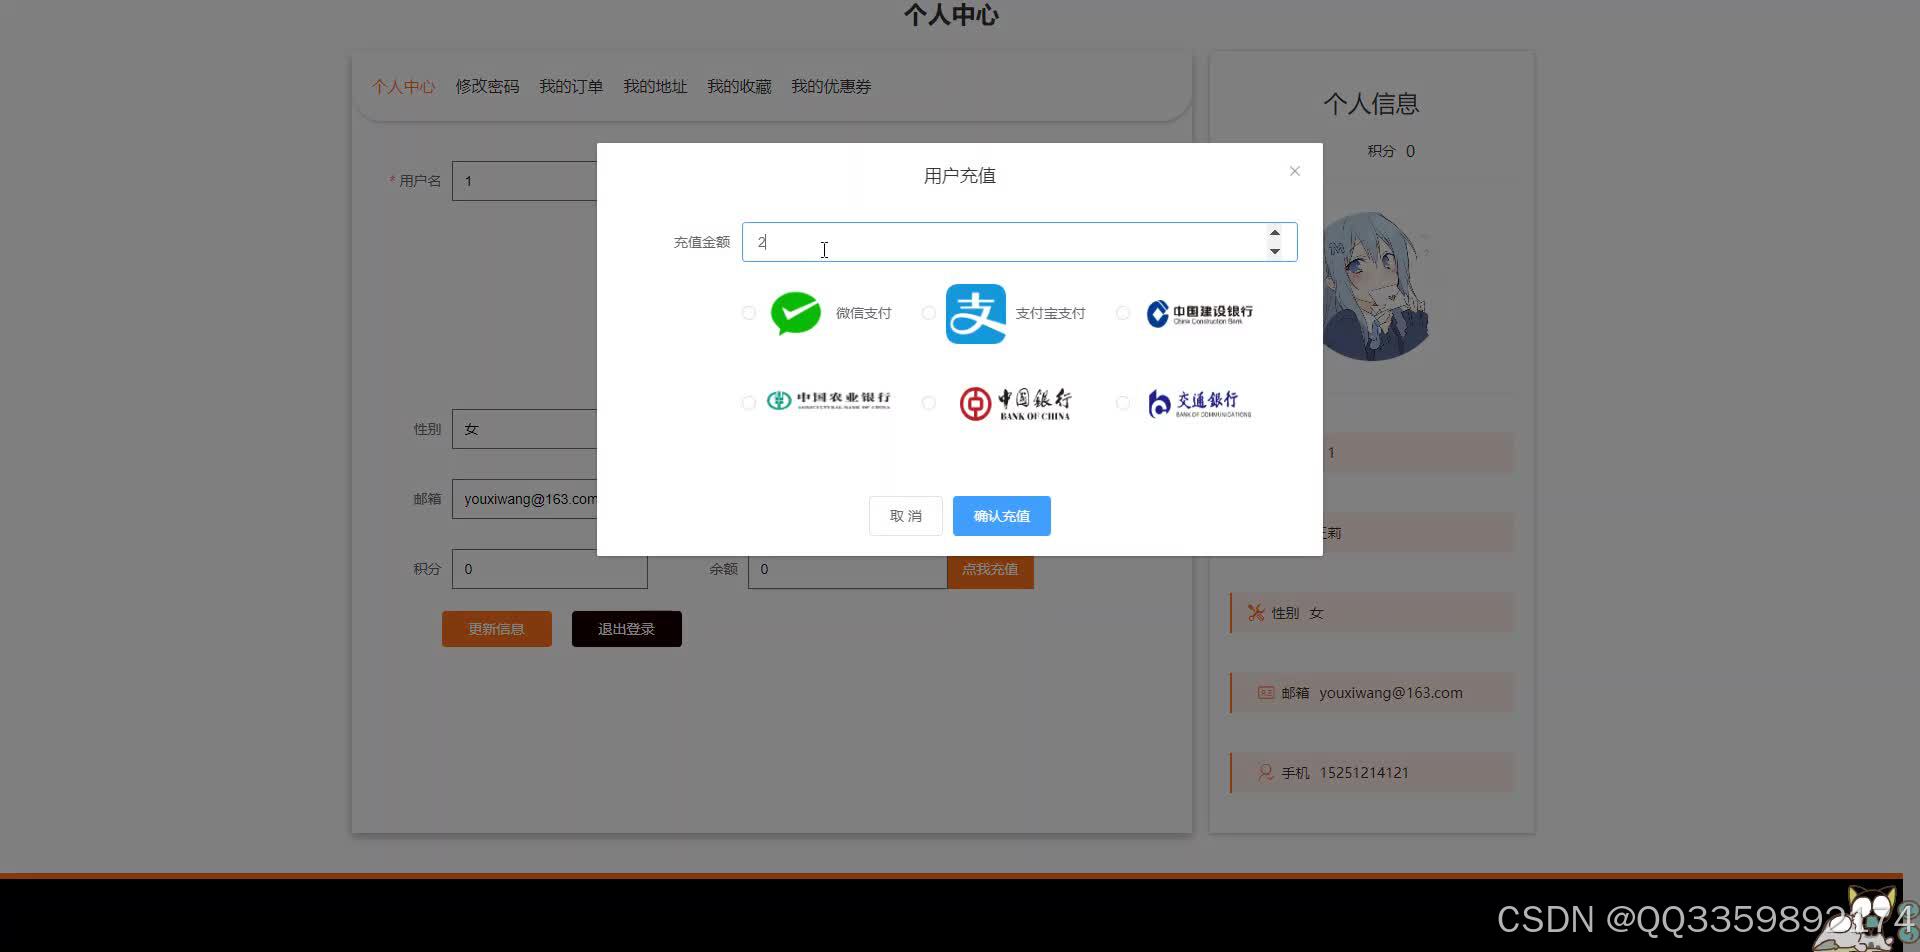Screen dimensions: 1920x952
Task: Select Agricultural Bank of China radio button
Action: [748, 402]
